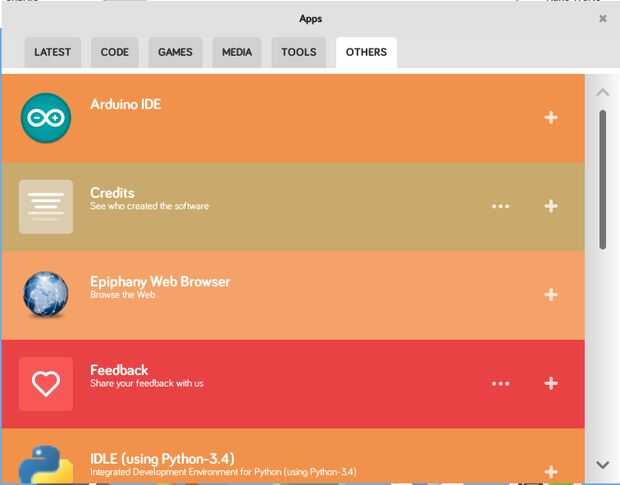Open the Arduino IDE app icon

tap(46, 118)
